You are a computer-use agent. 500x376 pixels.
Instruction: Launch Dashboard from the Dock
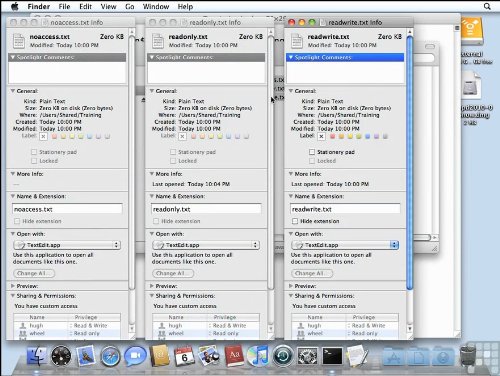(x=61, y=356)
